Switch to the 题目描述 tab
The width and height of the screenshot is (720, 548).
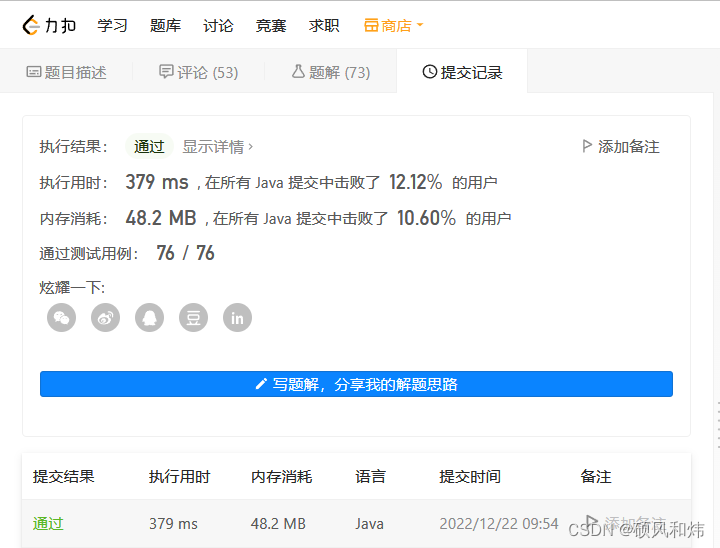pos(67,72)
